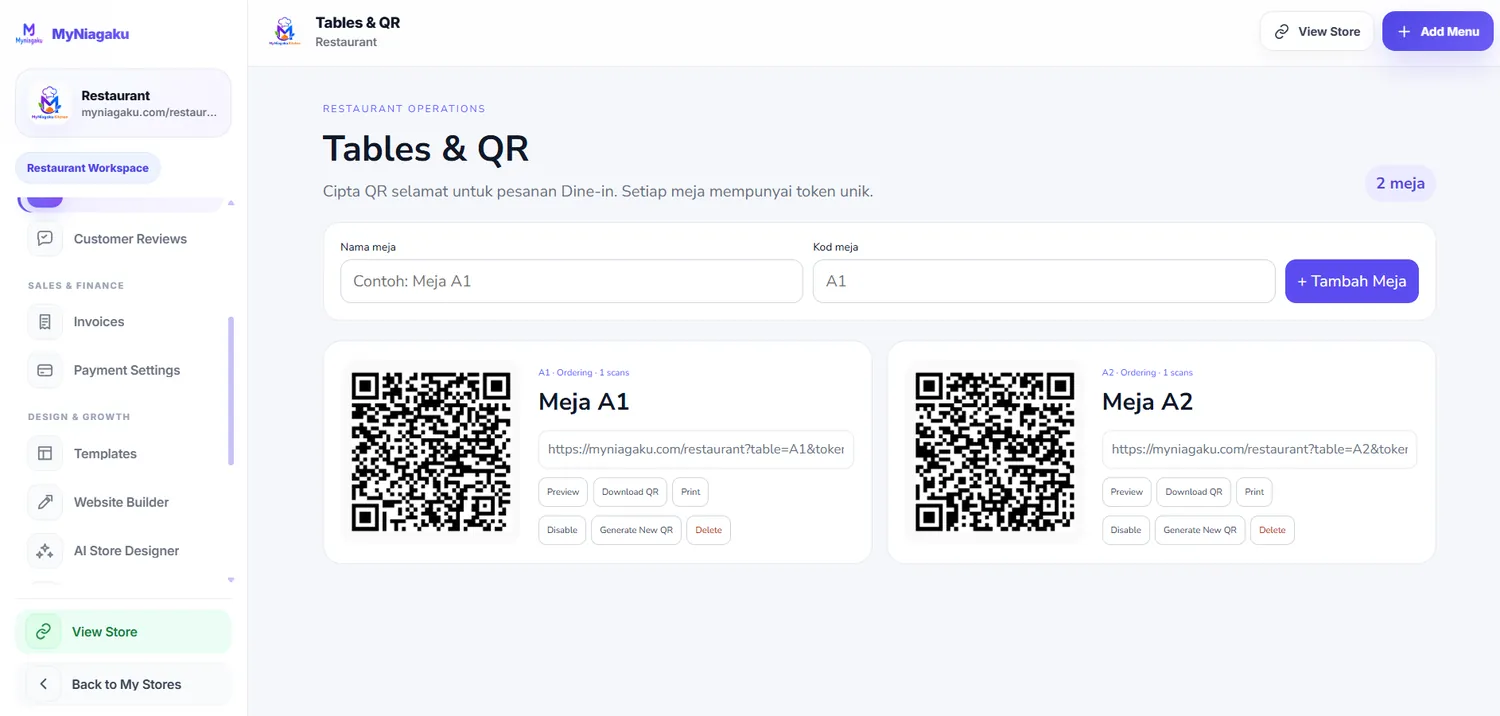Open the Templates layout icon
The image size is (1500, 716).
[x=45, y=454]
